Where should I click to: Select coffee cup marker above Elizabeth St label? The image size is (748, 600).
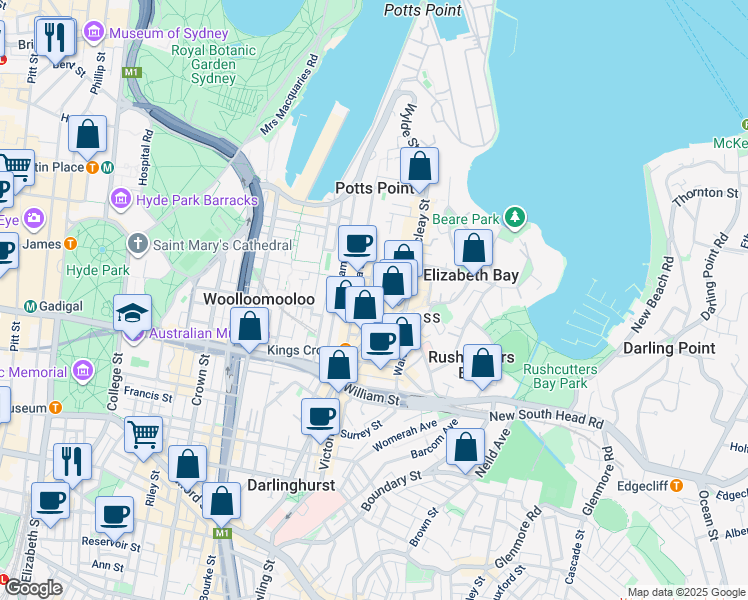pyautogui.click(x=51, y=502)
